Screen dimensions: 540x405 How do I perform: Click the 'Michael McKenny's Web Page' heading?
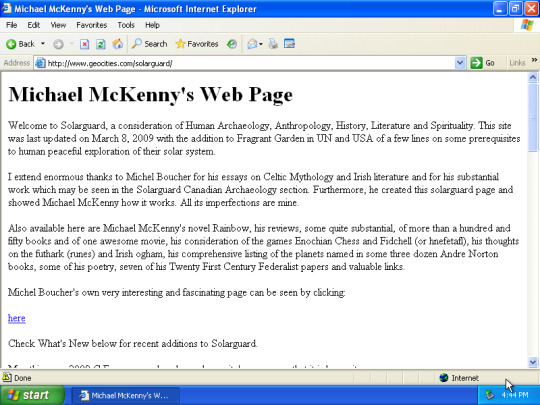[x=150, y=94]
